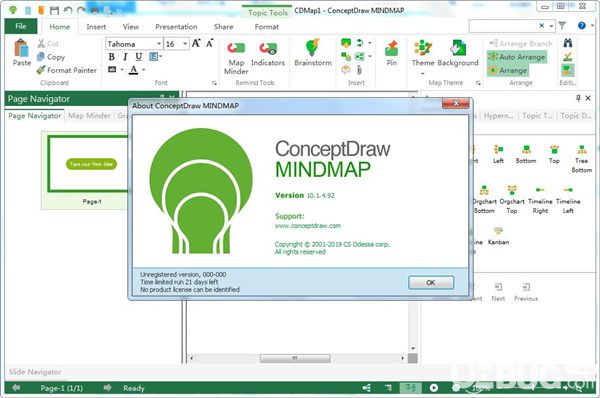Click the Cut scissors icon

[41, 44]
